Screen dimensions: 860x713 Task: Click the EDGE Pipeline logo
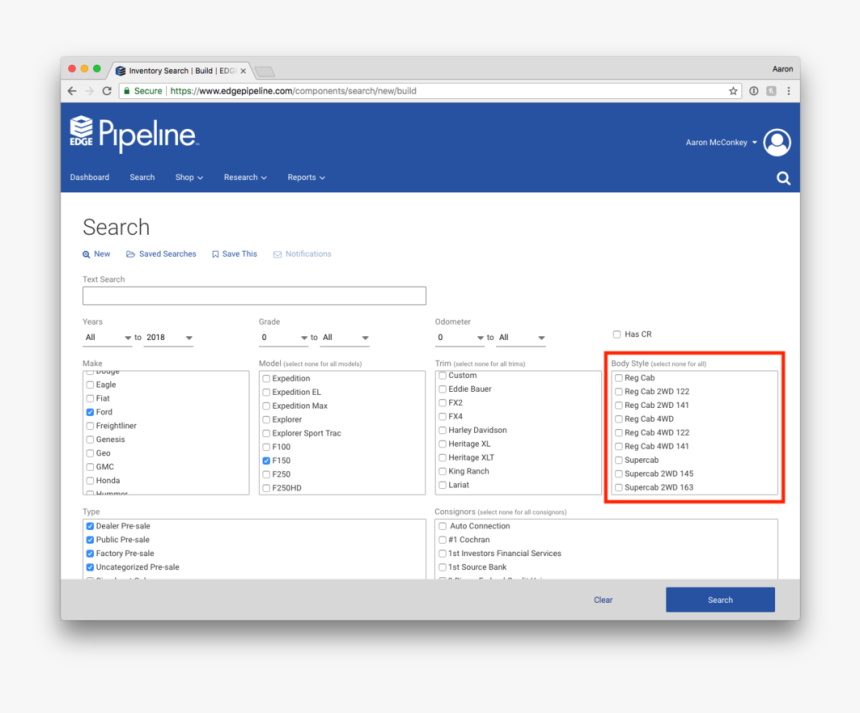pyautogui.click(x=133, y=133)
